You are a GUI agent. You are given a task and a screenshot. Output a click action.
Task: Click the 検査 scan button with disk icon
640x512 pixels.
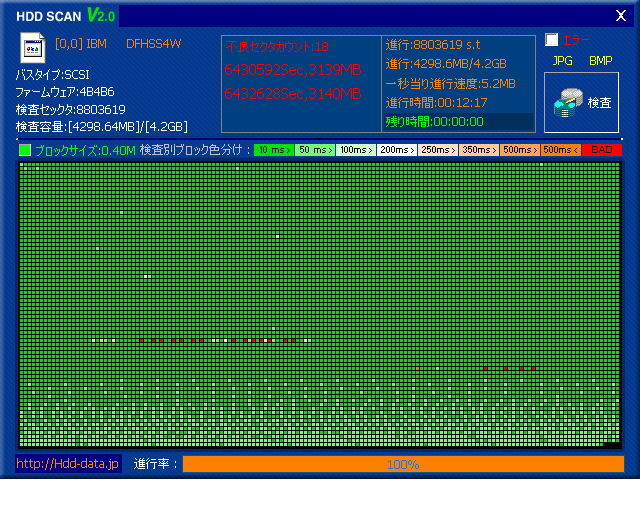pyautogui.click(x=583, y=101)
